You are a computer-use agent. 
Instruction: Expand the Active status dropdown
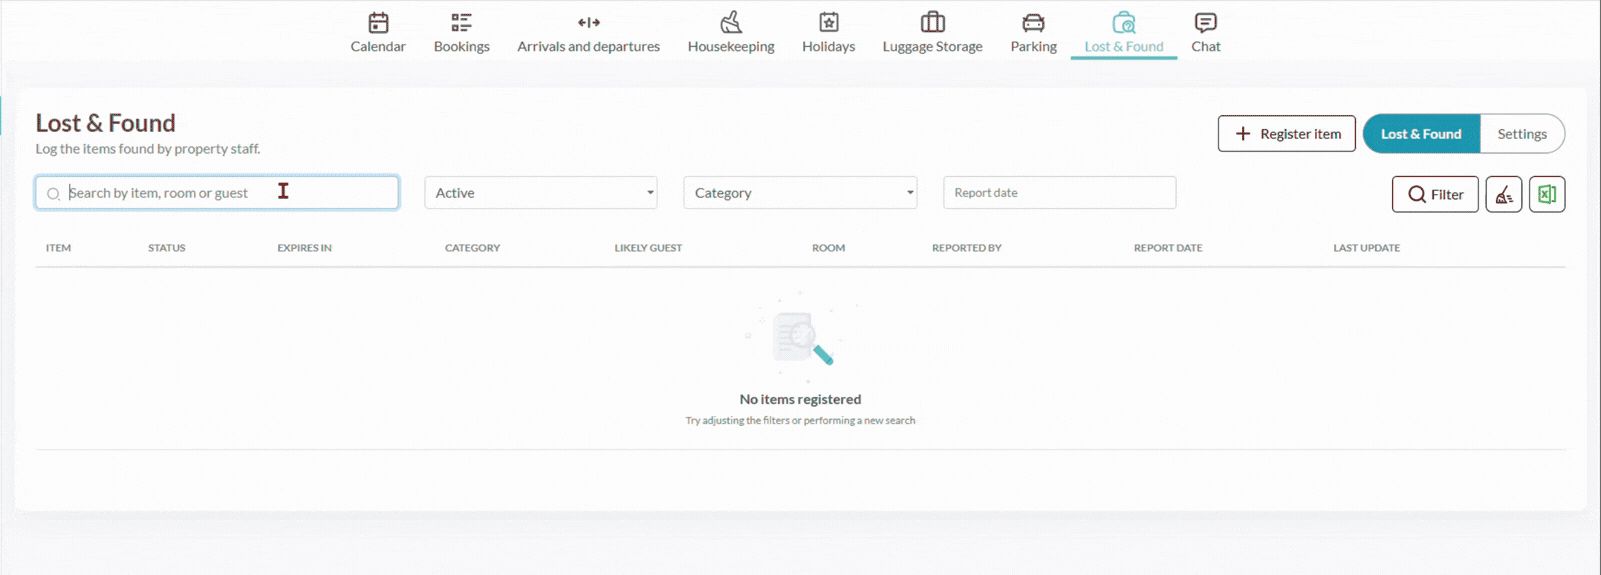click(x=541, y=193)
